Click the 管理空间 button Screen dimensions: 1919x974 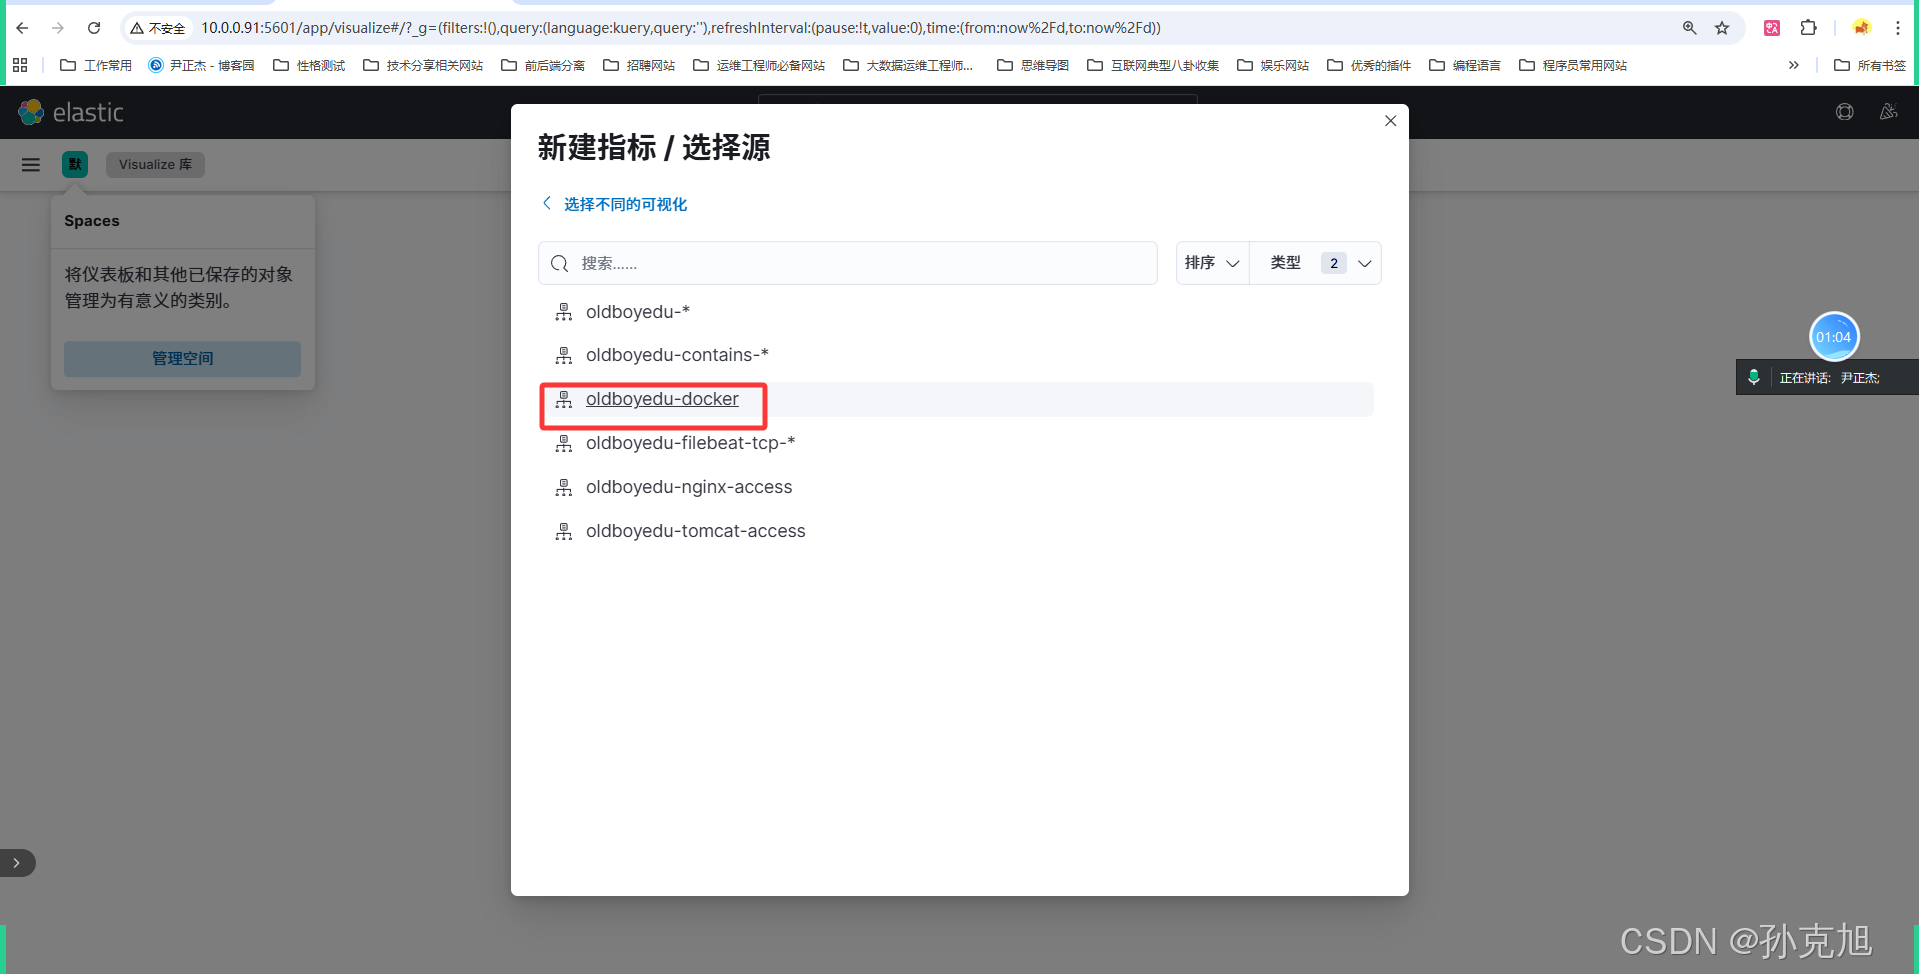click(x=182, y=358)
